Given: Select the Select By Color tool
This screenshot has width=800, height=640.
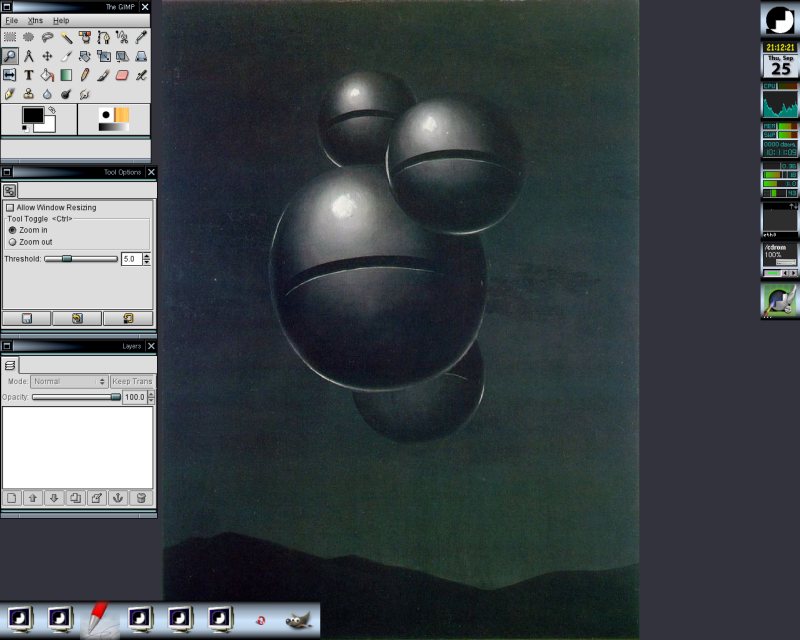Looking at the screenshot, I should pos(85,37).
